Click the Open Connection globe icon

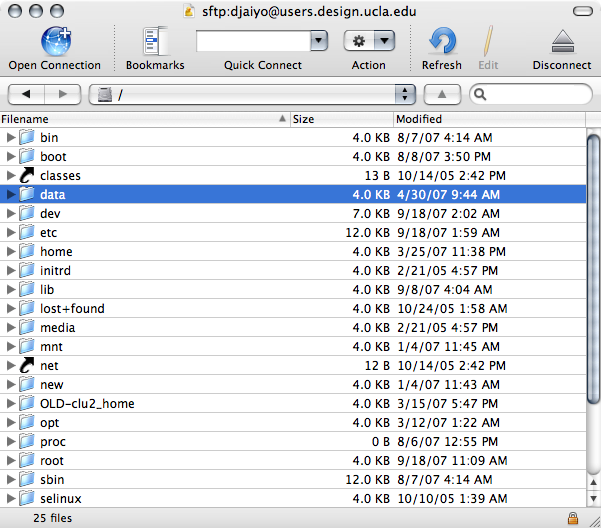[54, 41]
